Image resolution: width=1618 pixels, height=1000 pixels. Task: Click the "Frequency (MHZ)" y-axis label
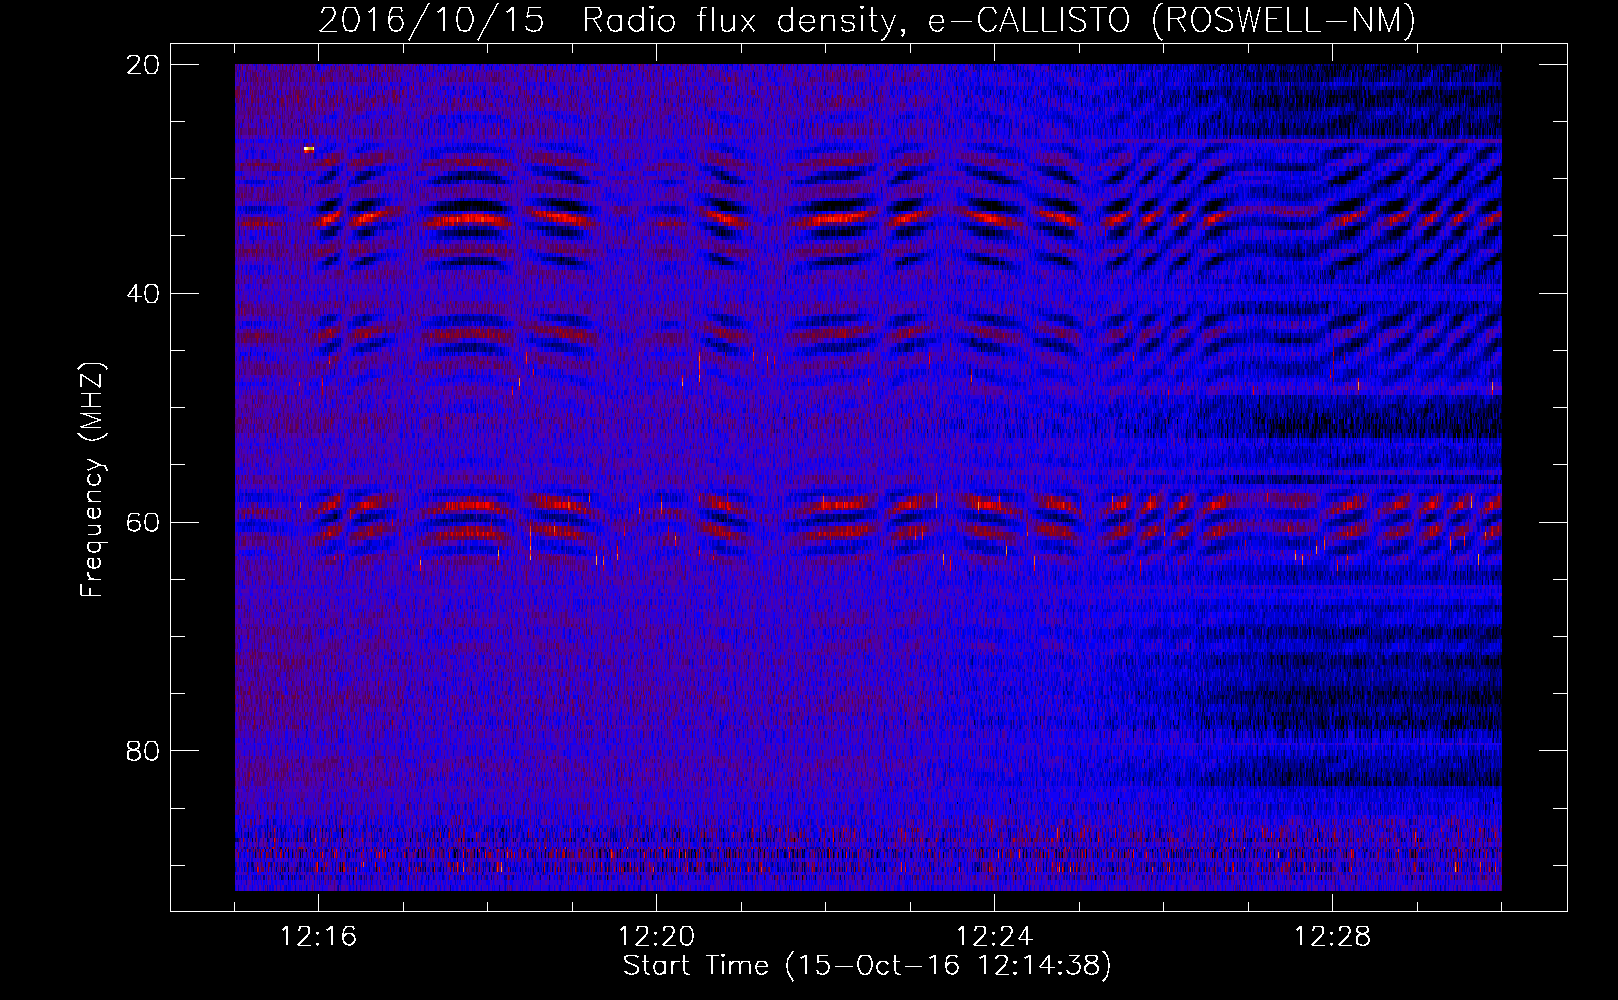(92, 480)
